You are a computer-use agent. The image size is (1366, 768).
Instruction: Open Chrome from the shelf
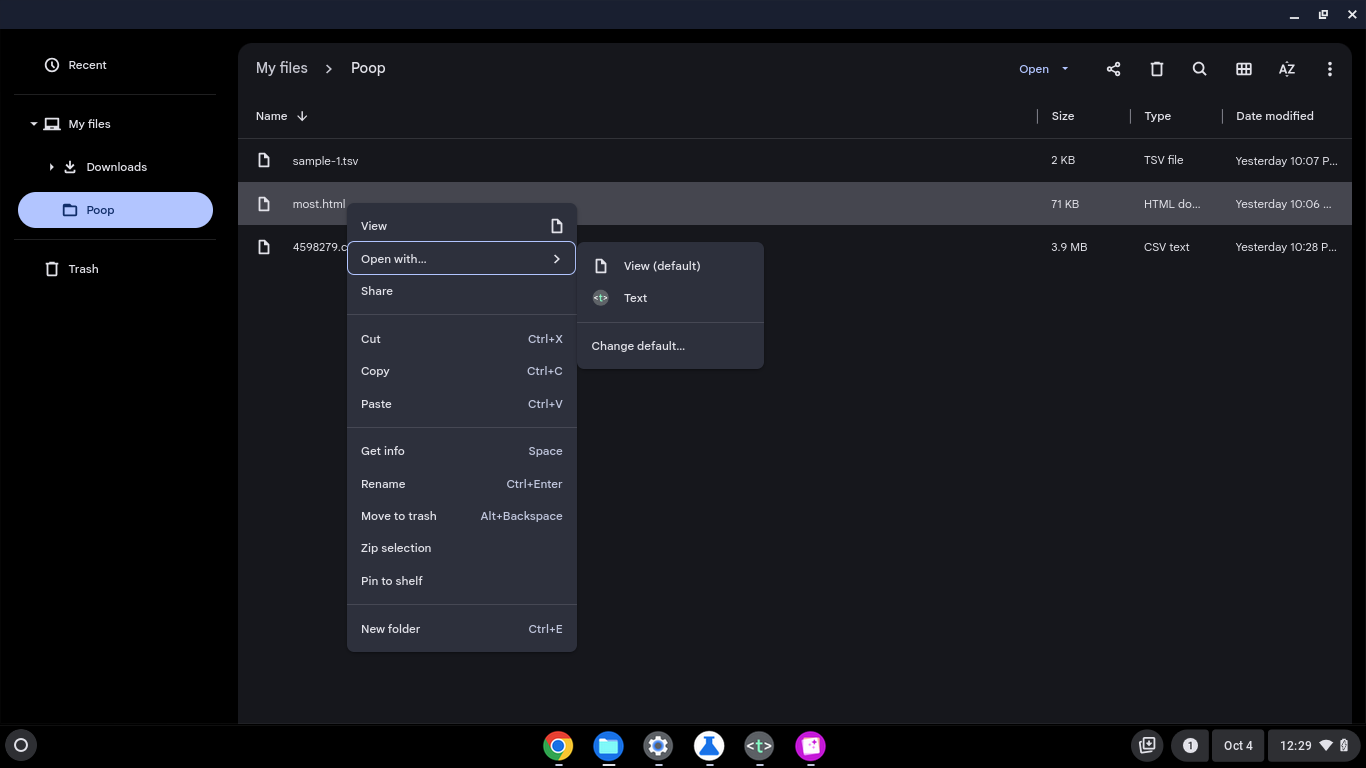558,746
